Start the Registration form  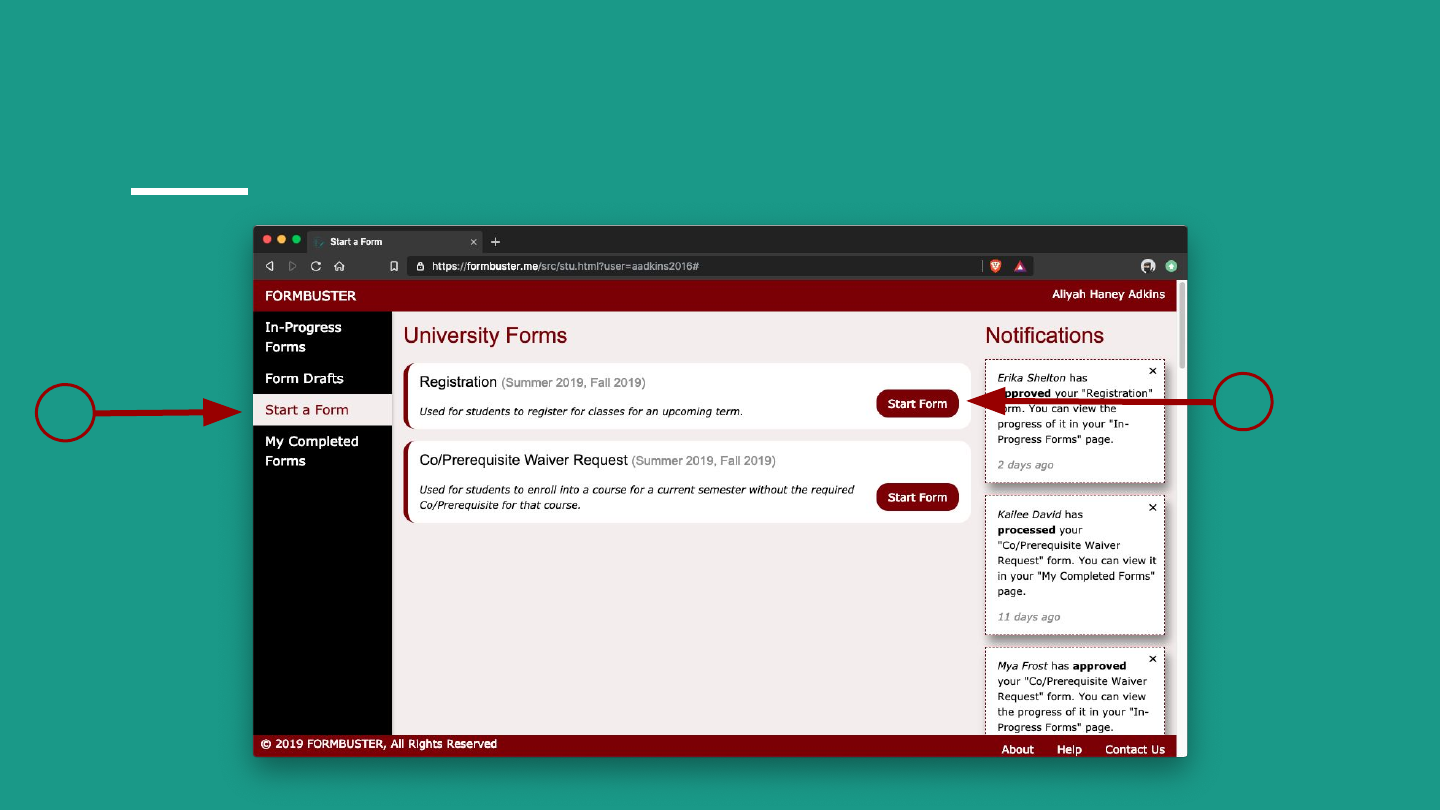[x=917, y=404]
